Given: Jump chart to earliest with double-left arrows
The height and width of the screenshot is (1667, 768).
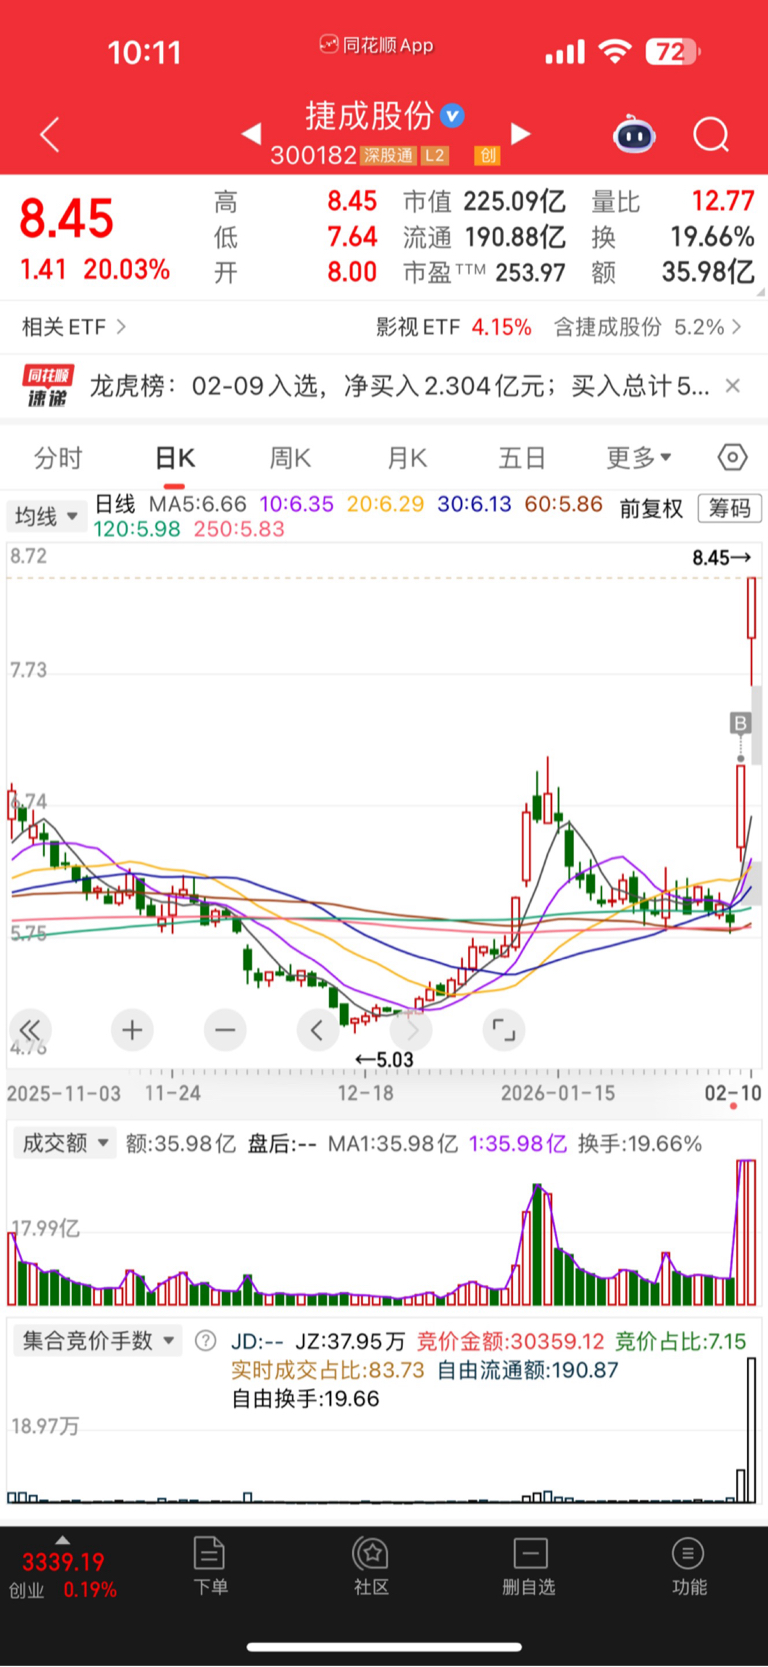Looking at the screenshot, I should pyautogui.click(x=30, y=1030).
